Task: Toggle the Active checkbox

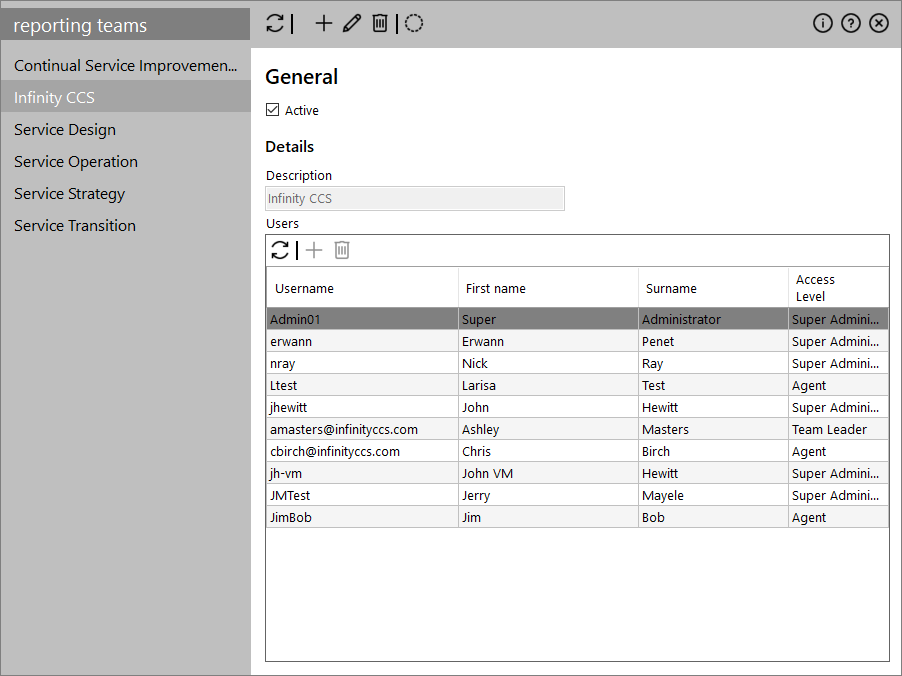Action: point(273,110)
